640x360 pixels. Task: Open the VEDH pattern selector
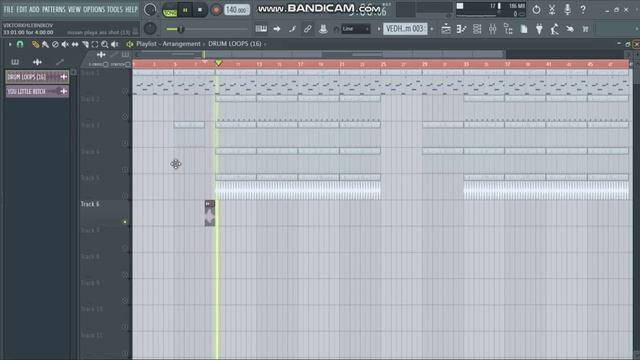tap(405, 29)
